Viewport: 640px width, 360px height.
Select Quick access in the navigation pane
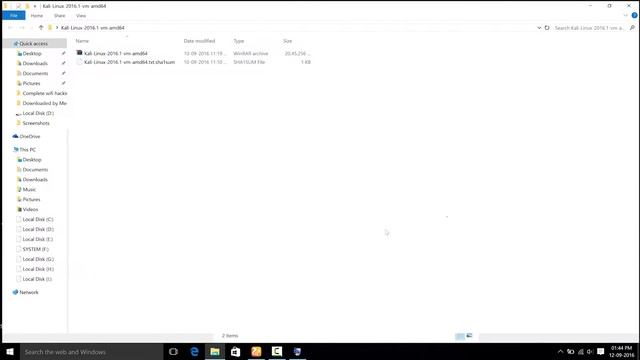(33, 44)
